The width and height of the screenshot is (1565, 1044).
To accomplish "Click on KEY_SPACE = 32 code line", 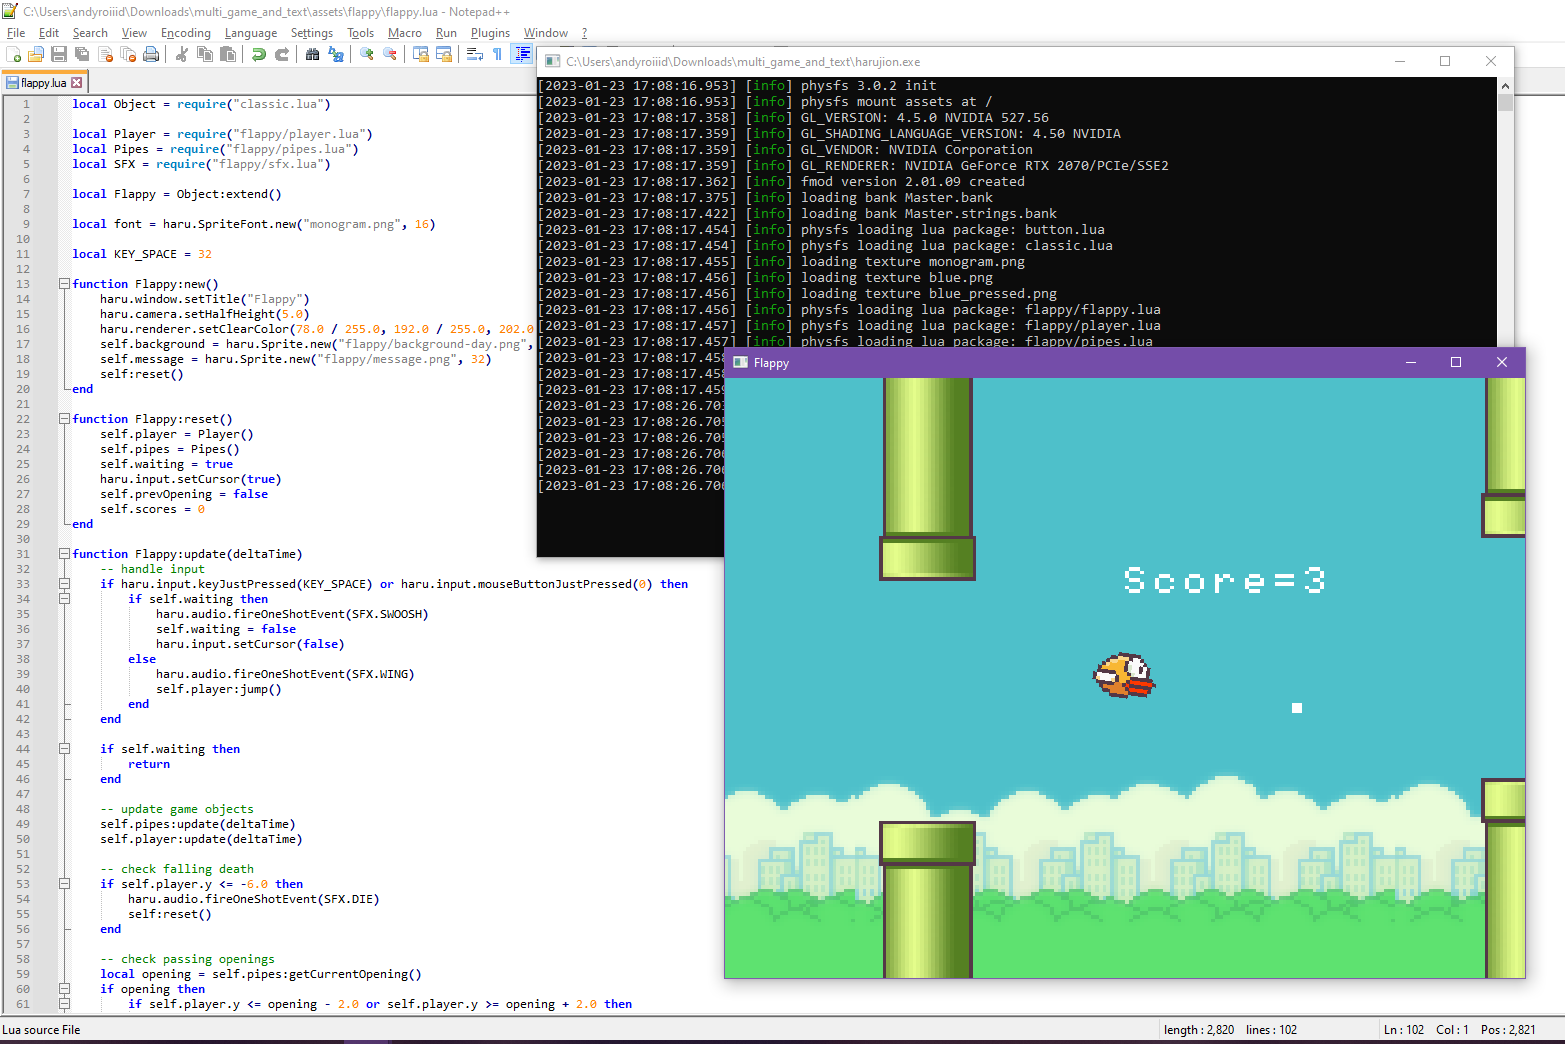I will 142,254.
